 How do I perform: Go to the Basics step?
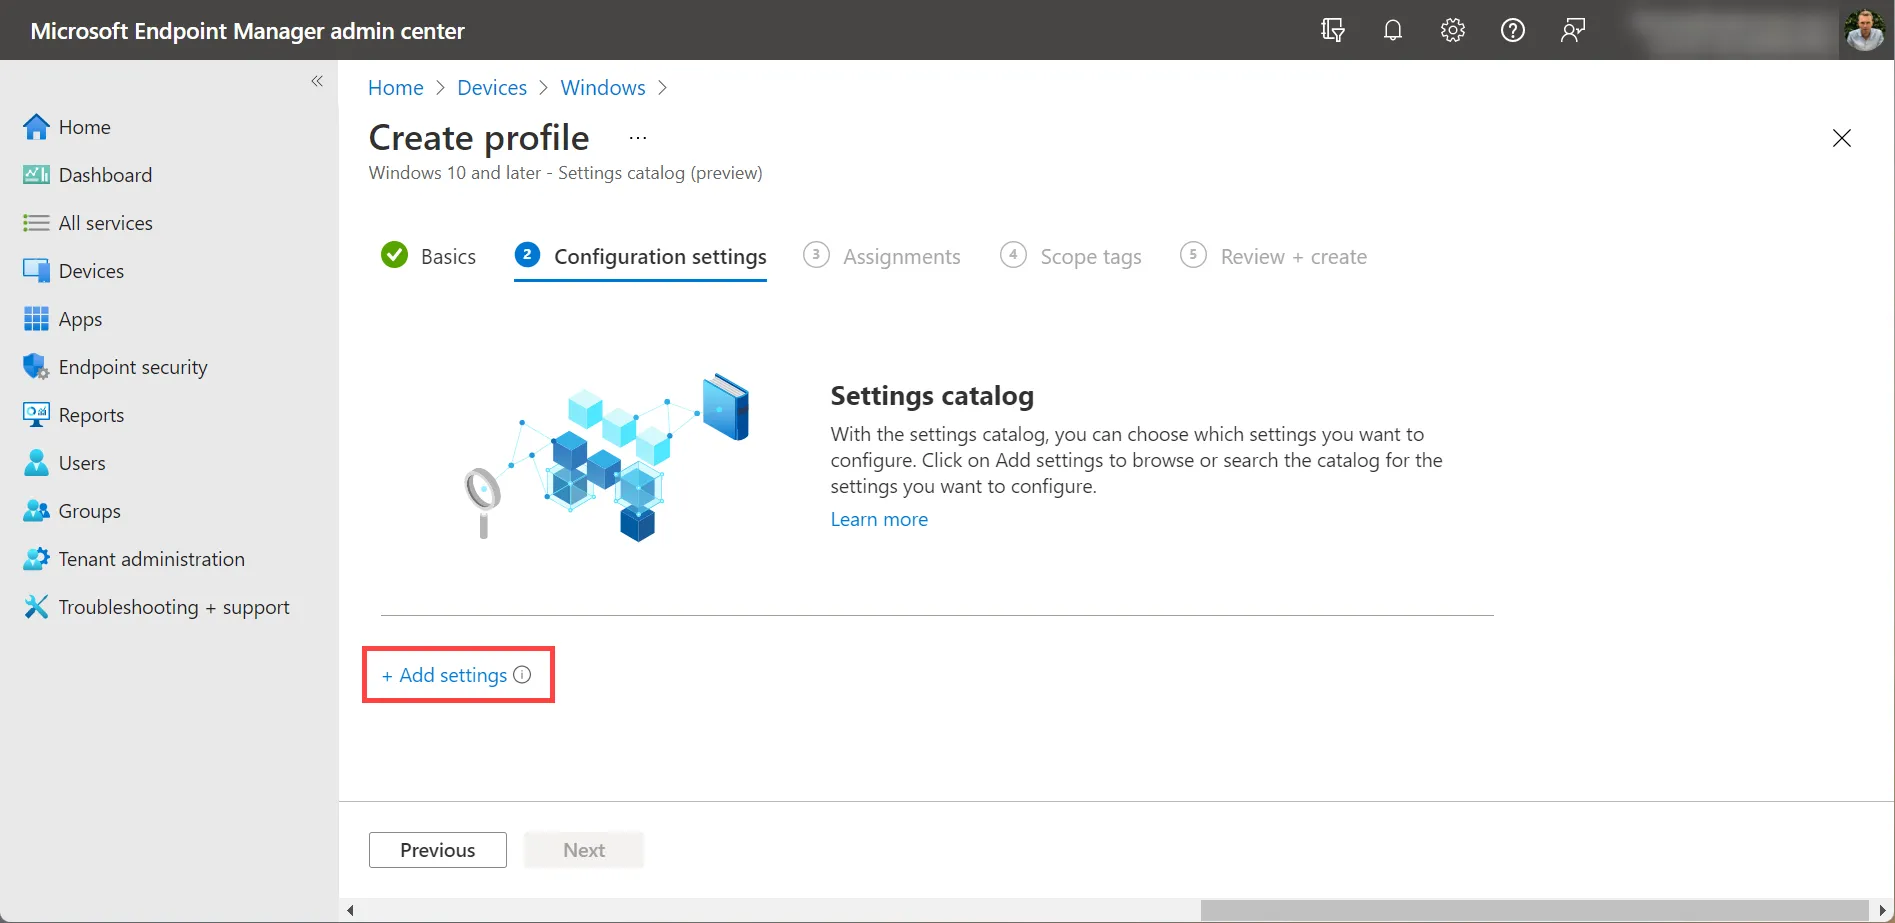pyautogui.click(x=429, y=256)
